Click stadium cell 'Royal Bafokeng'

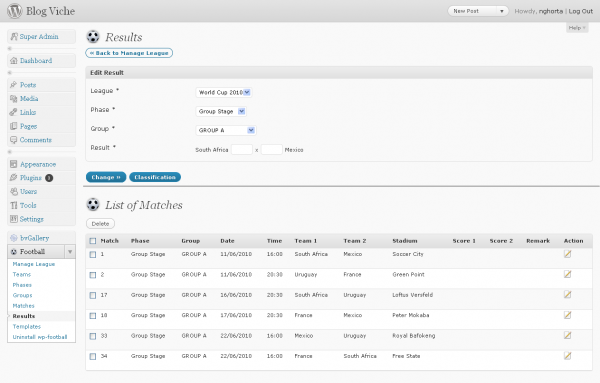(414, 336)
